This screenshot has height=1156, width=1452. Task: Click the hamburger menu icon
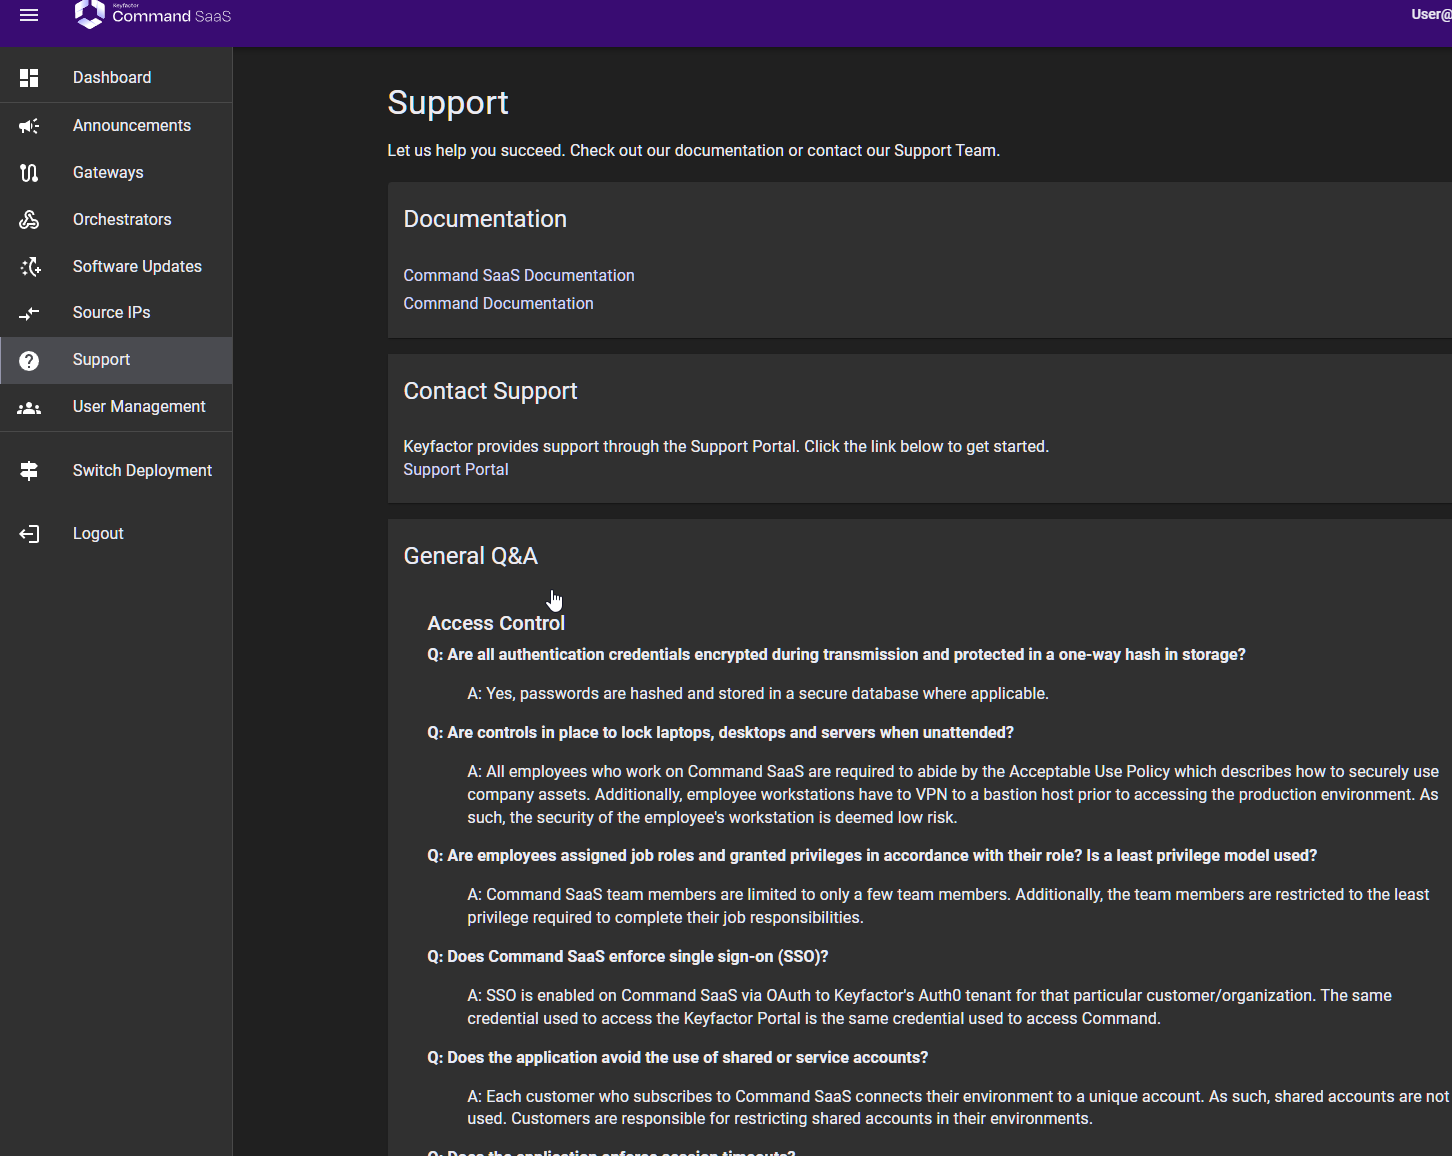click(x=29, y=15)
